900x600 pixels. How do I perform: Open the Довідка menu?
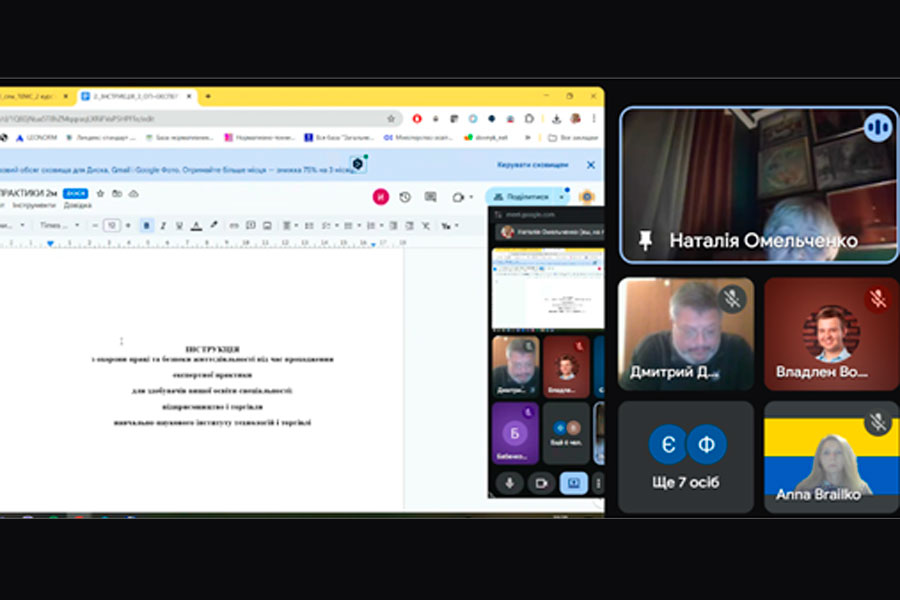(x=77, y=206)
